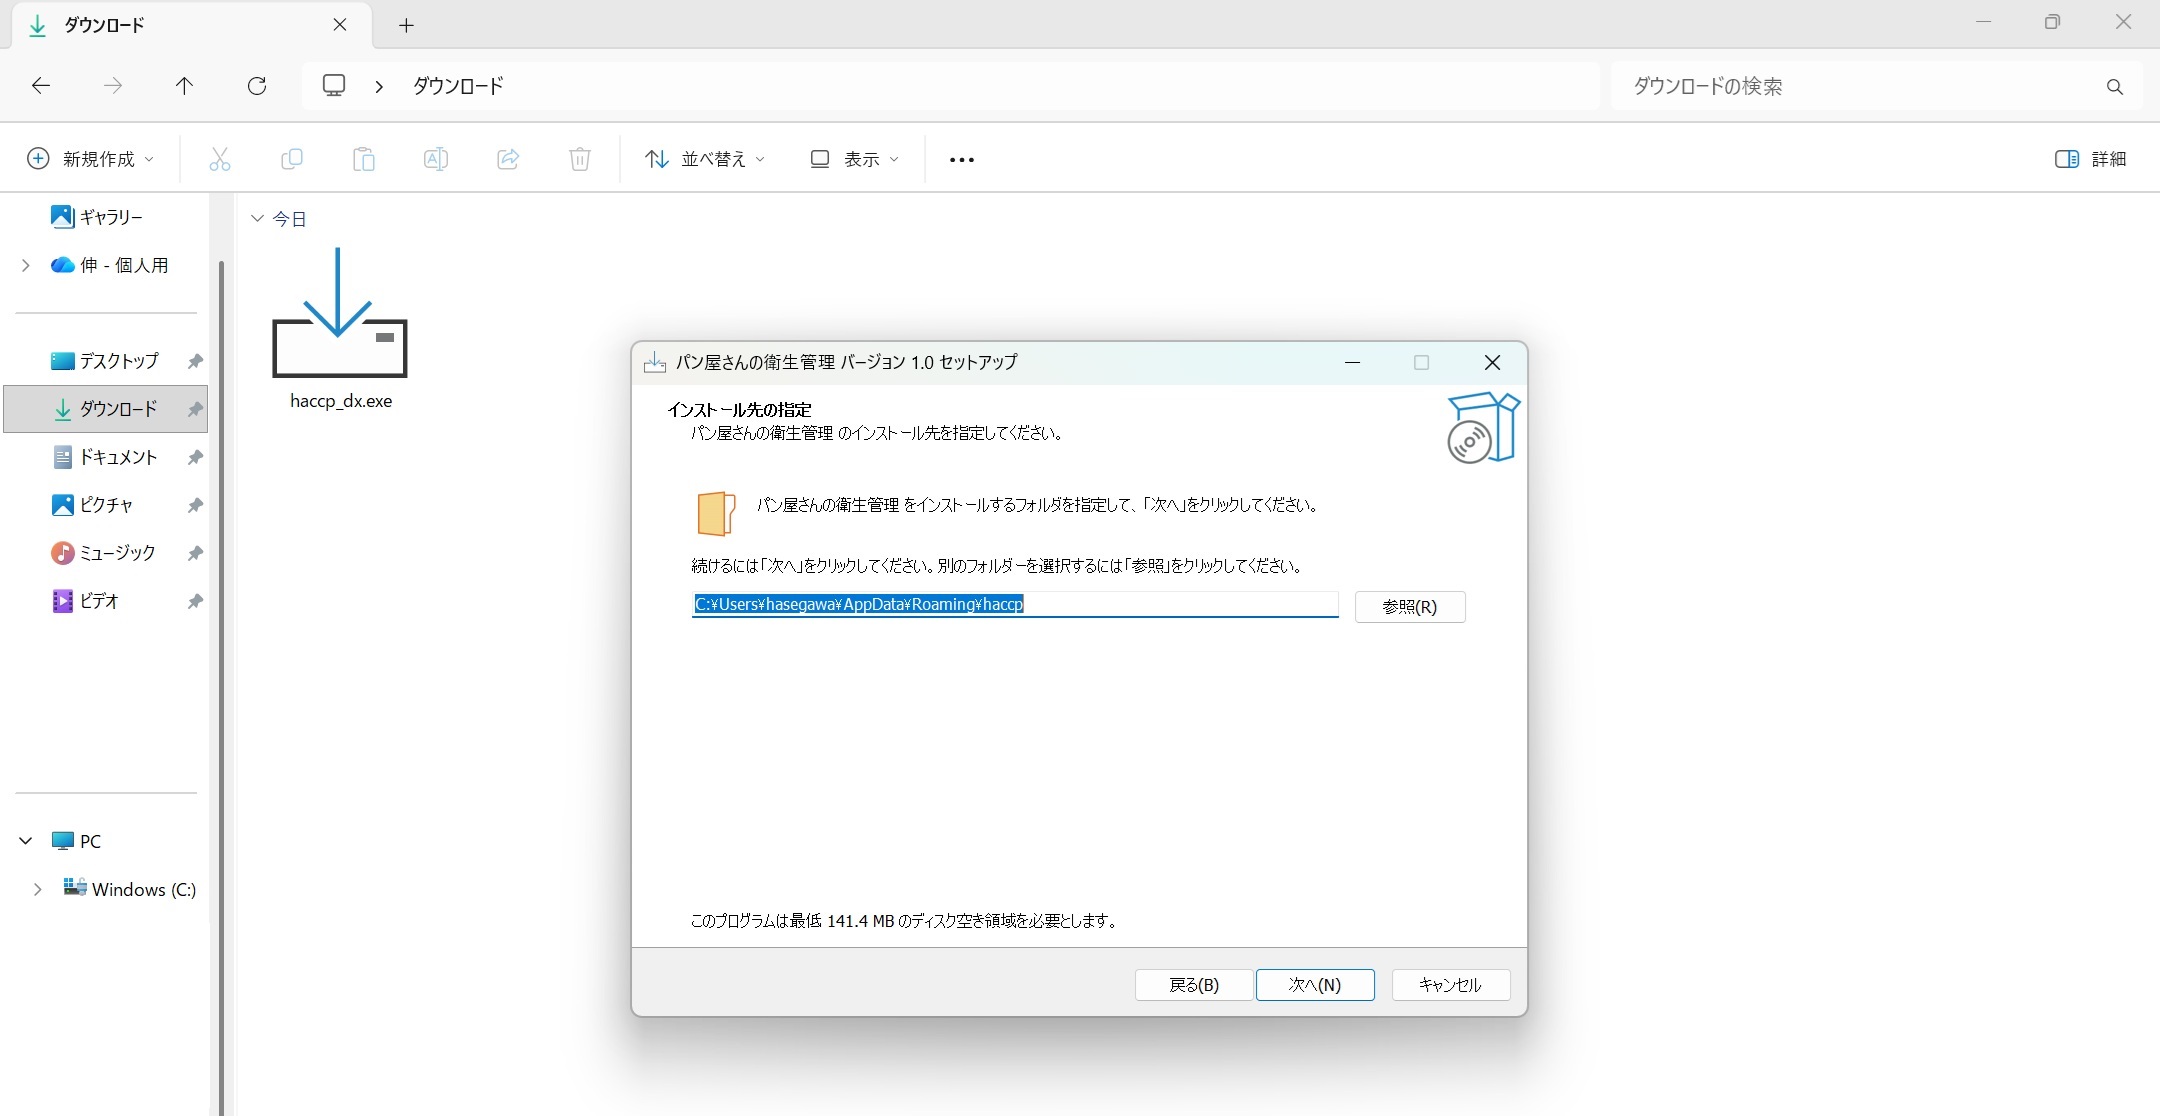The width and height of the screenshot is (2160, 1116).
Task: Select the Rename icon
Action: [x=436, y=159]
